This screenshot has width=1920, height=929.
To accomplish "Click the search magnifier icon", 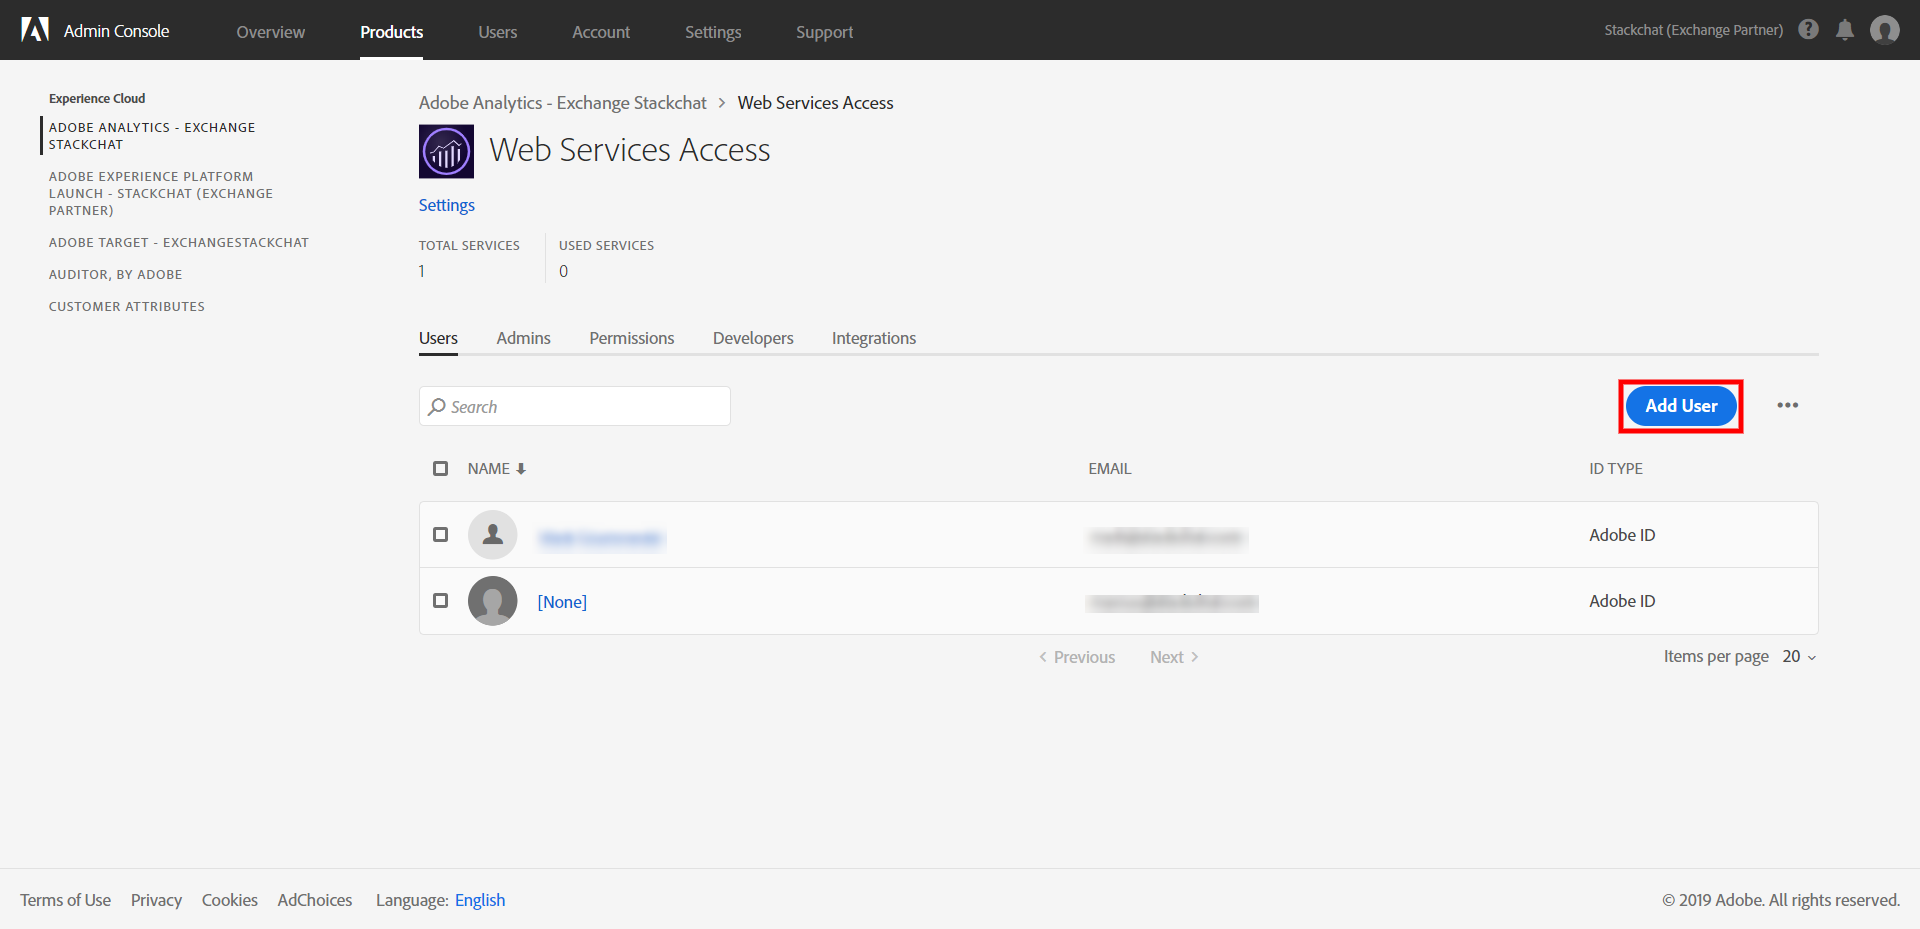I will tap(437, 407).
